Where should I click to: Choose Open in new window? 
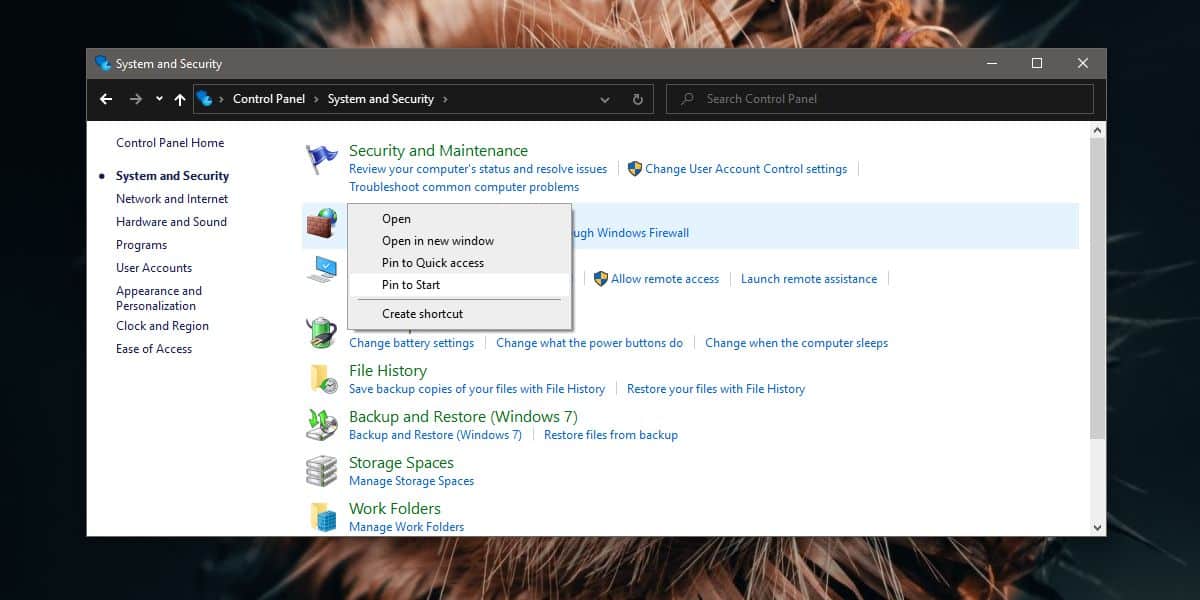pos(460,241)
